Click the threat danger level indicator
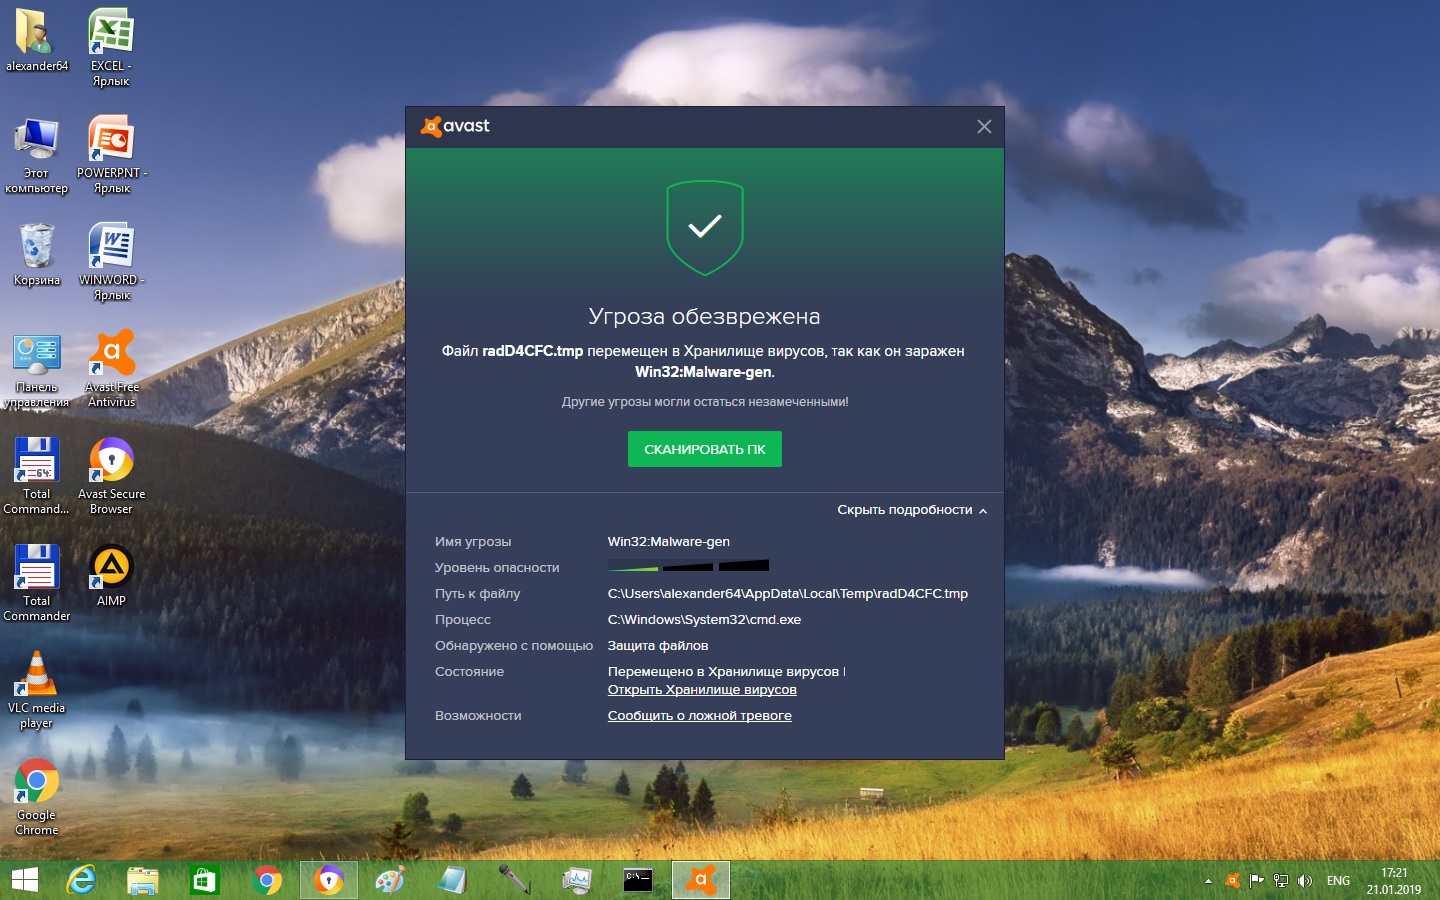The width and height of the screenshot is (1440, 900). [x=688, y=567]
